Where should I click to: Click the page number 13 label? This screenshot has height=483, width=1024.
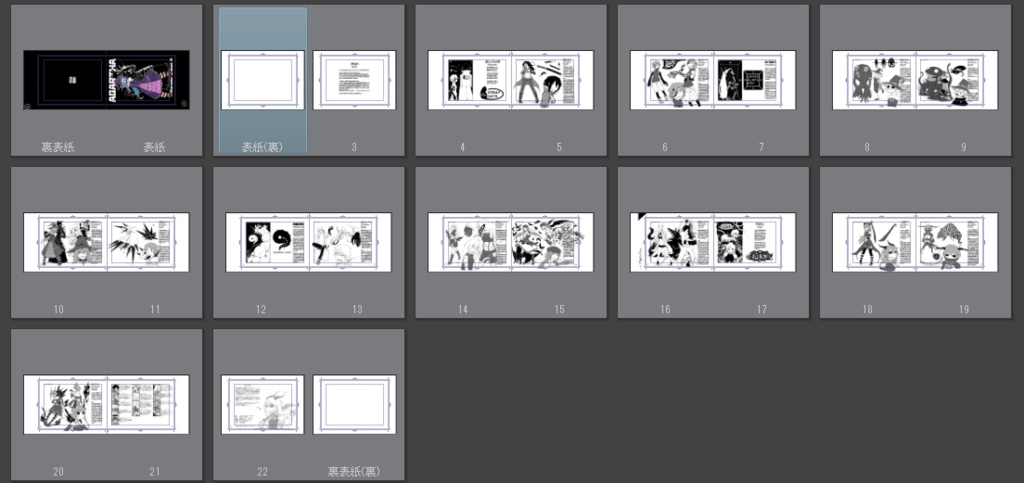(357, 309)
